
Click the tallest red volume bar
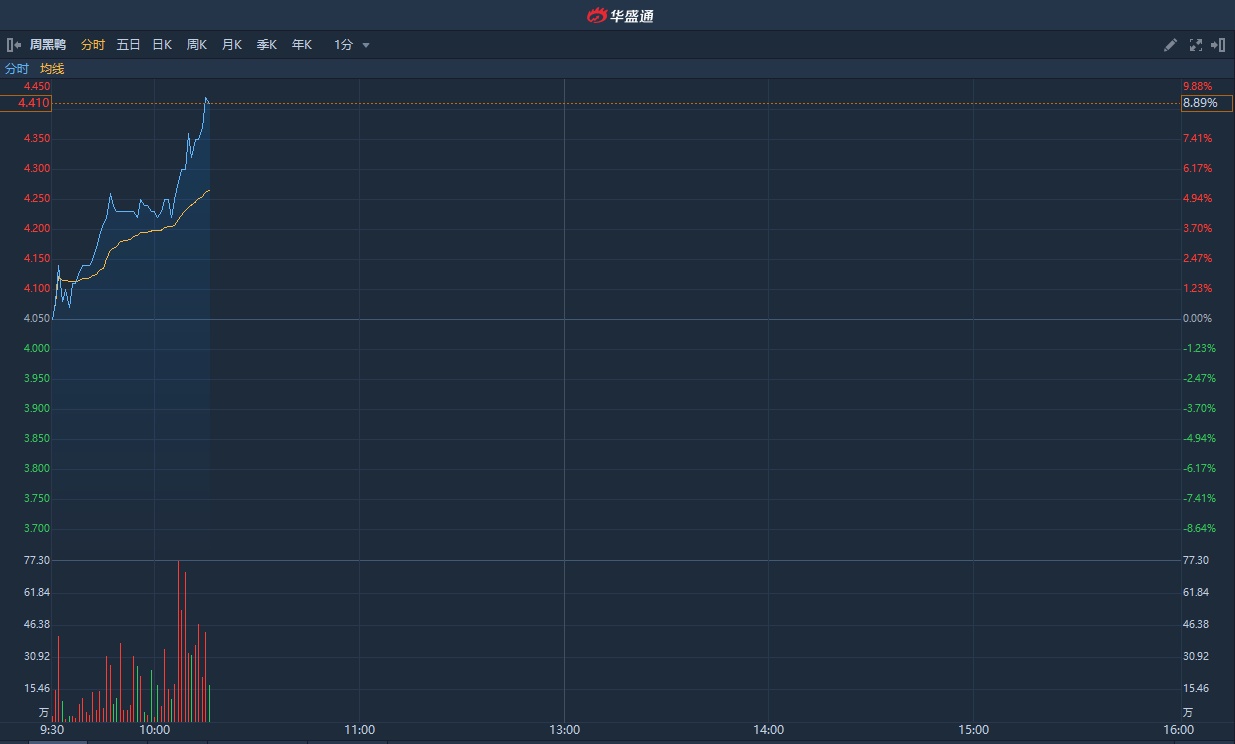click(x=179, y=641)
